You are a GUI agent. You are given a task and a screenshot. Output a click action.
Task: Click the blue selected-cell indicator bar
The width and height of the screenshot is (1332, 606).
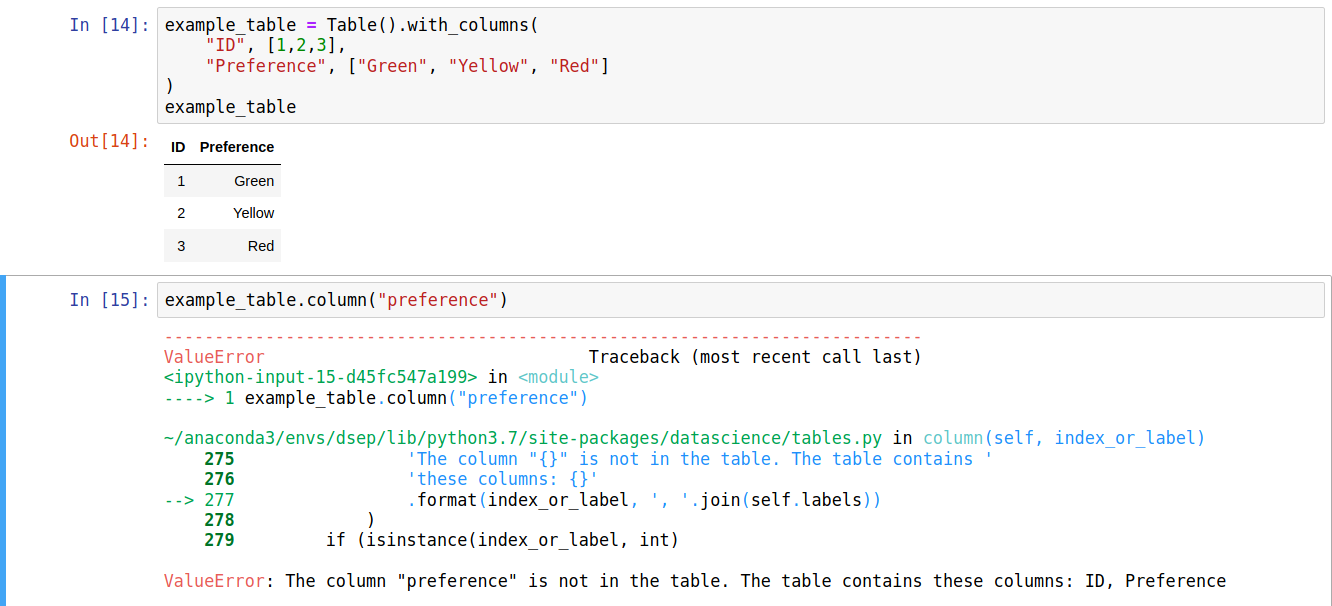pos(3,440)
